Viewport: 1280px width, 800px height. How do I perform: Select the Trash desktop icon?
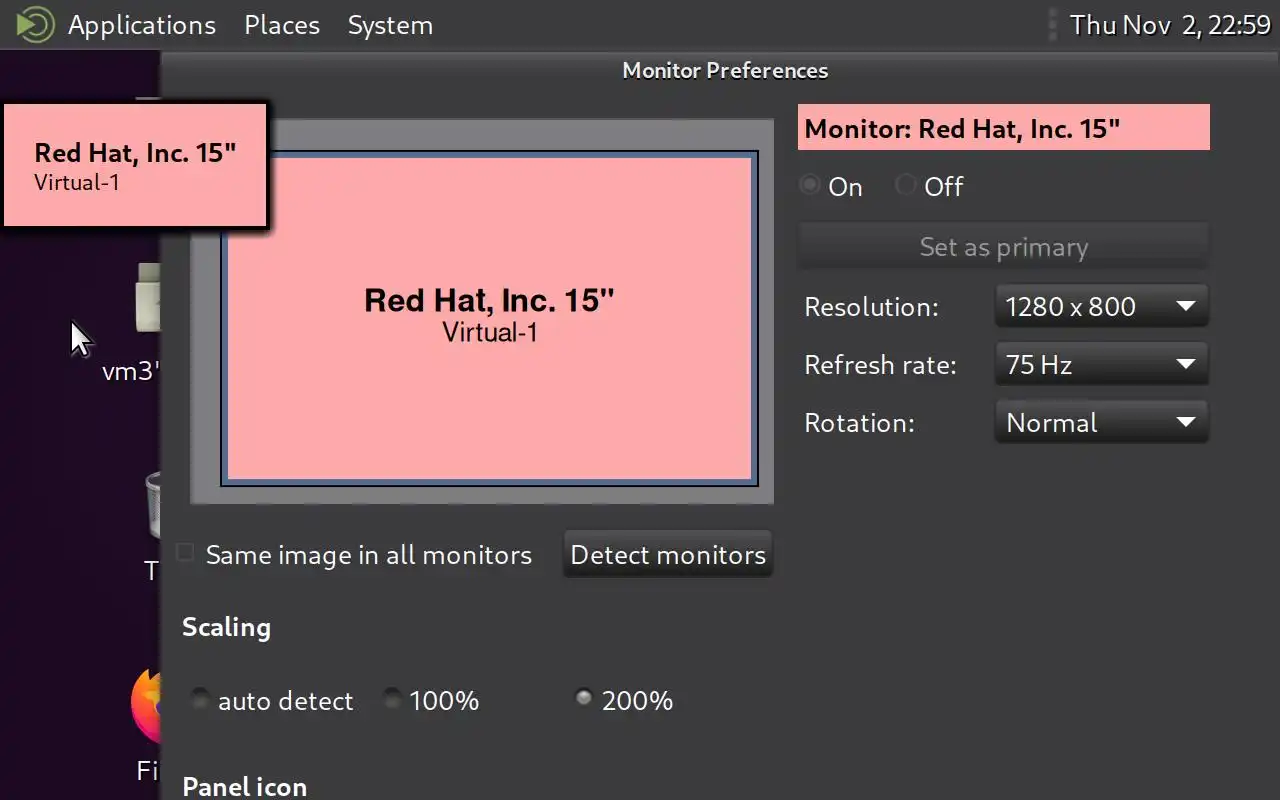(153, 505)
